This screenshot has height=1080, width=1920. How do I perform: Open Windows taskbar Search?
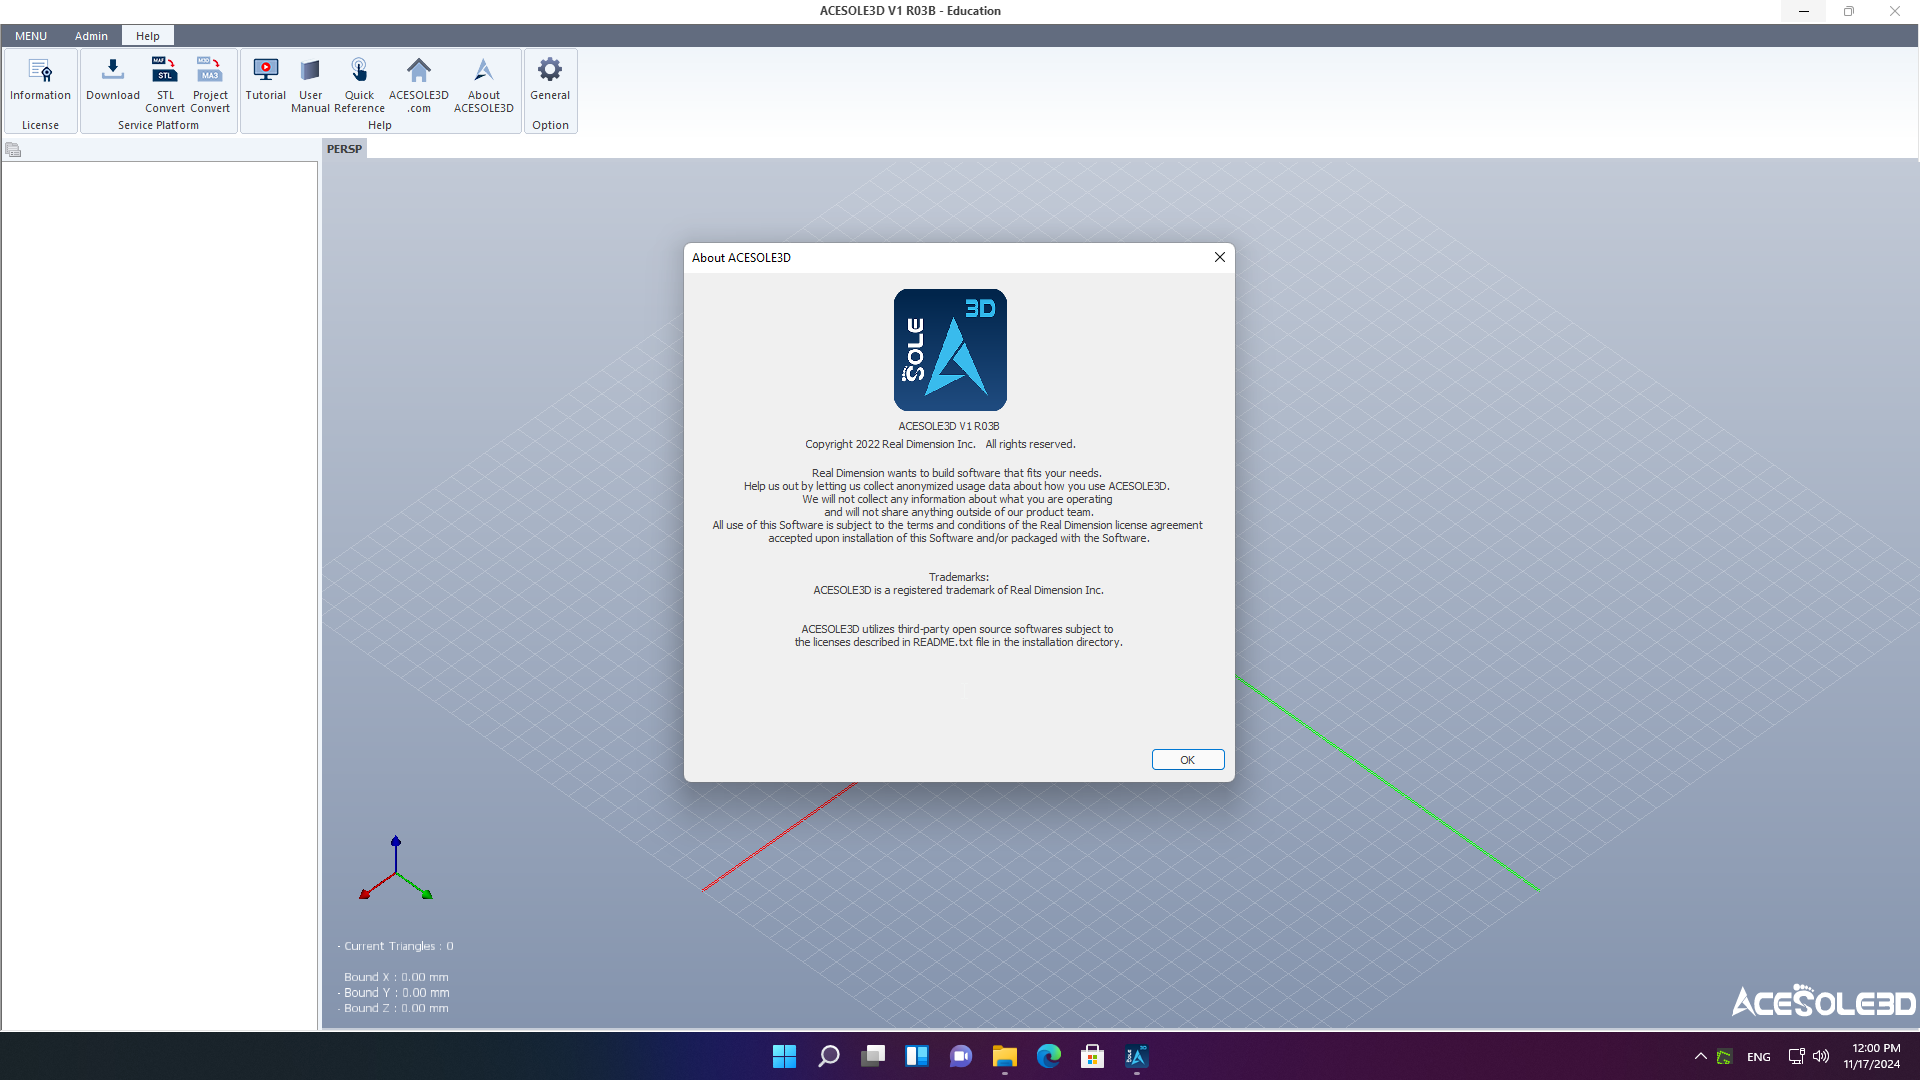pyautogui.click(x=829, y=1056)
